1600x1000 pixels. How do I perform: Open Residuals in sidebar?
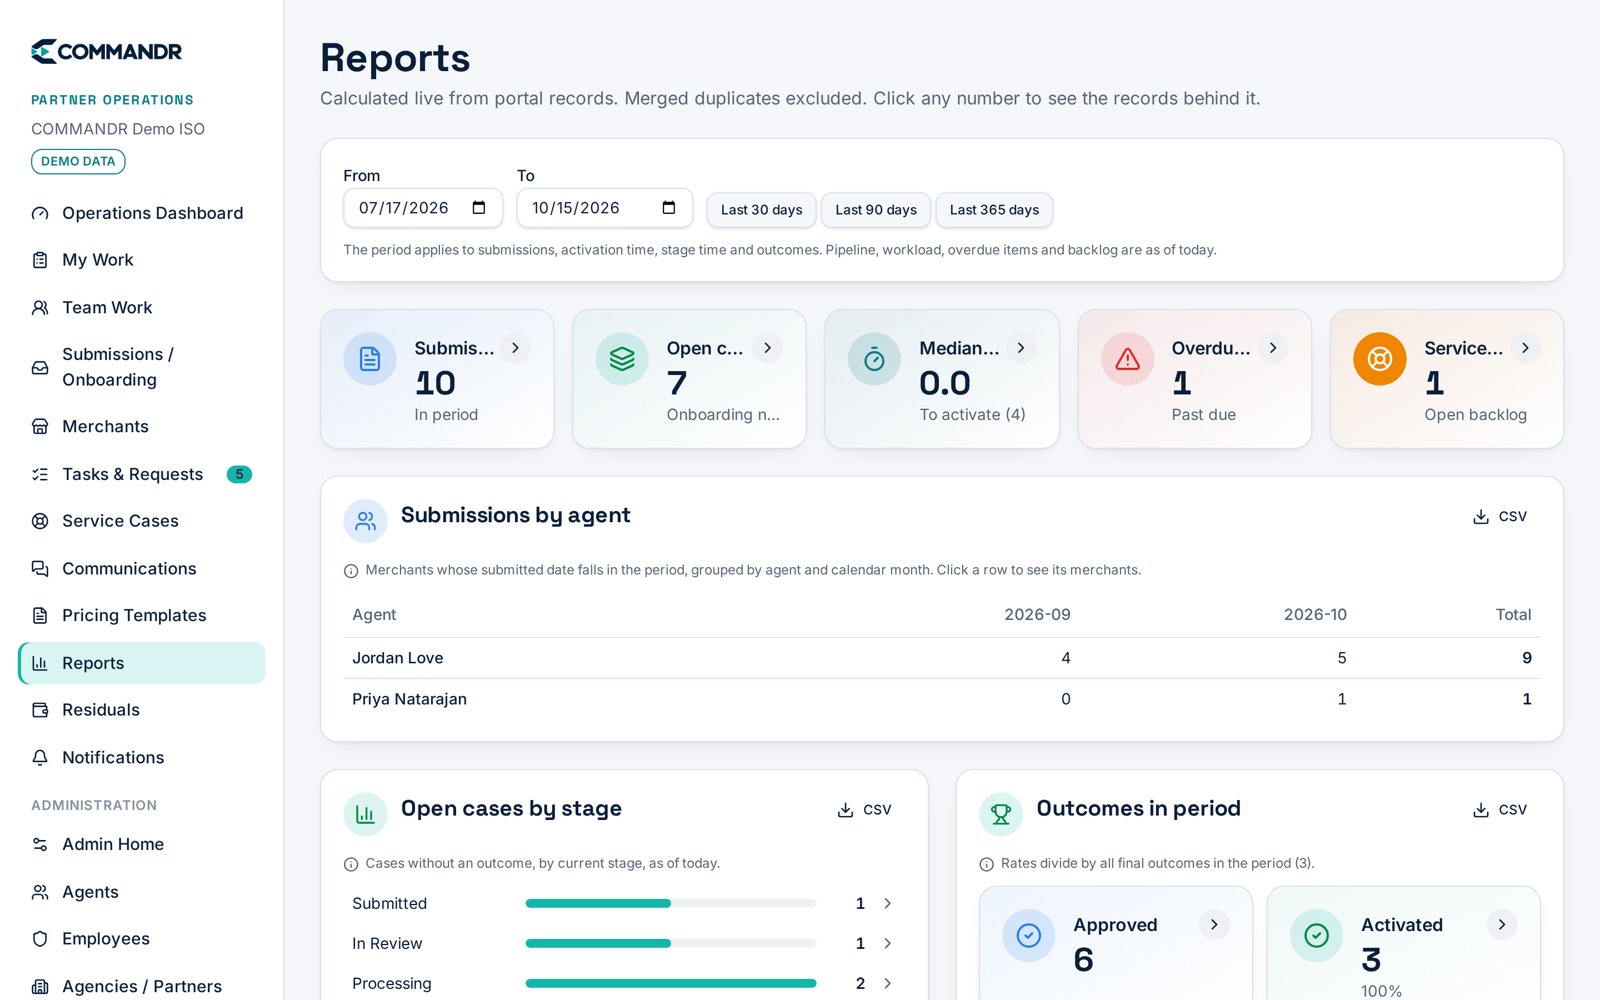(x=141, y=710)
